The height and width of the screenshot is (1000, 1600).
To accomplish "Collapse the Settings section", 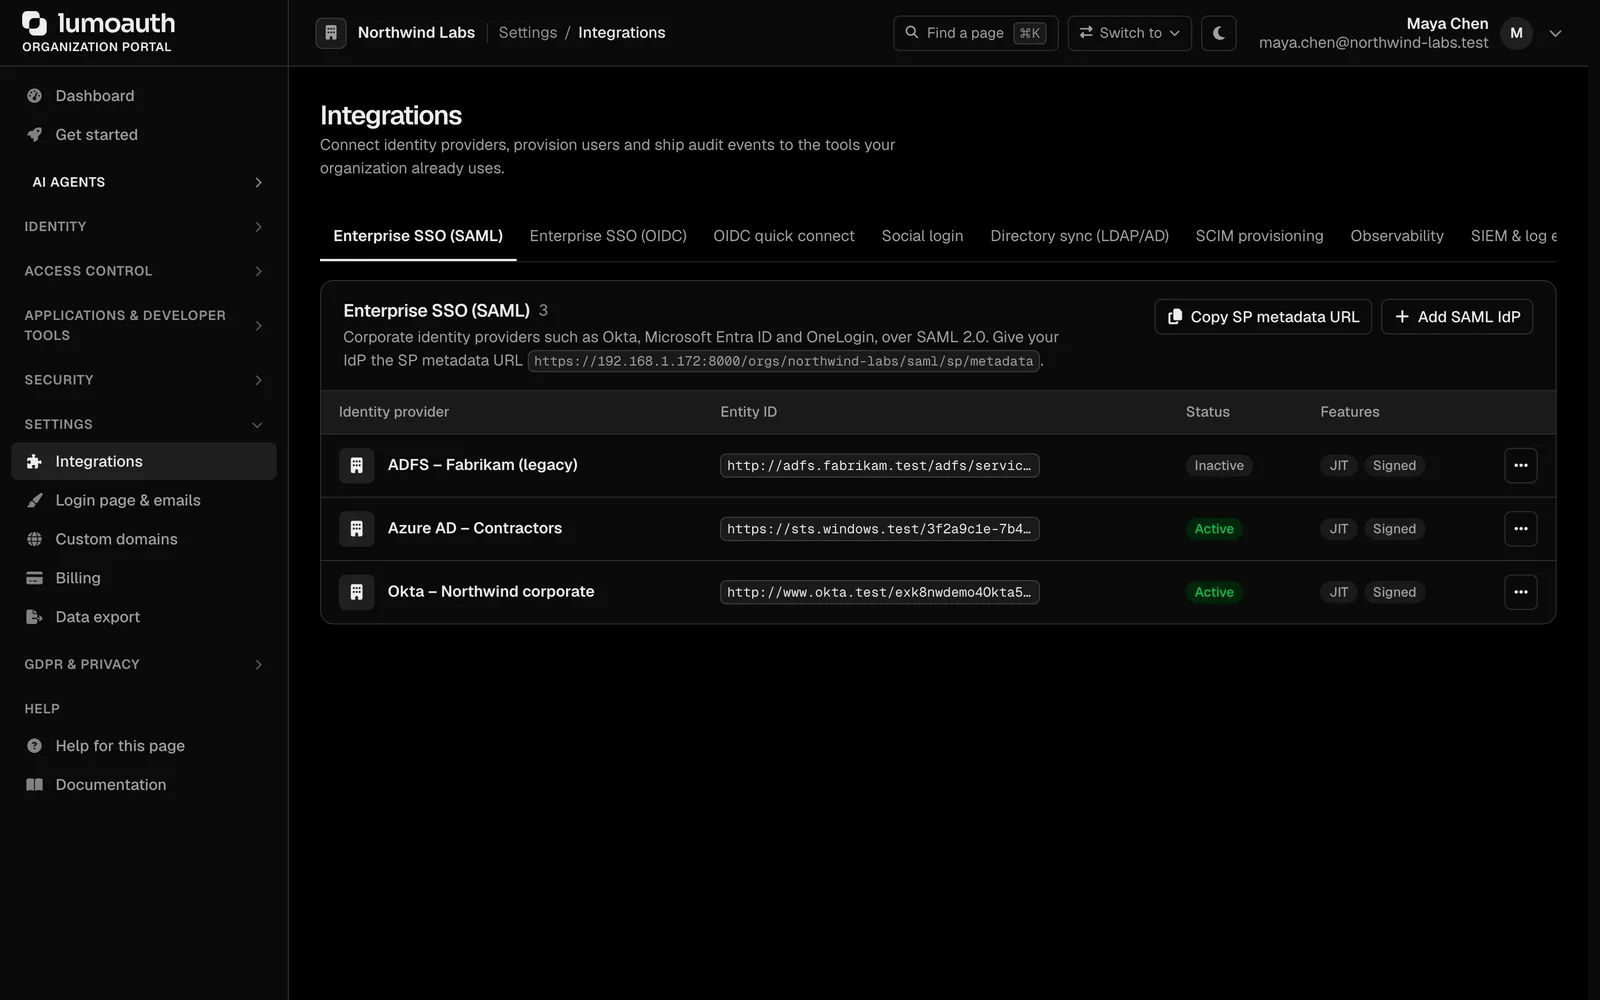I will click(x=144, y=424).
